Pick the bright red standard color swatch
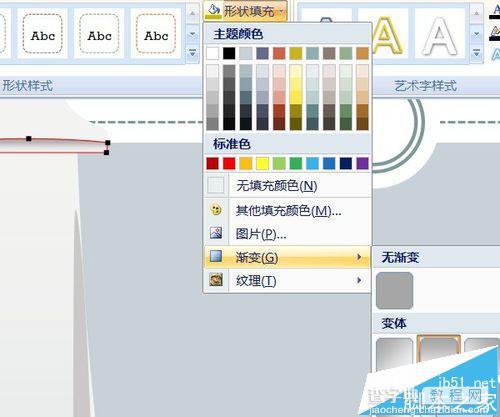Viewport: 500px width, 417px height. click(x=229, y=164)
